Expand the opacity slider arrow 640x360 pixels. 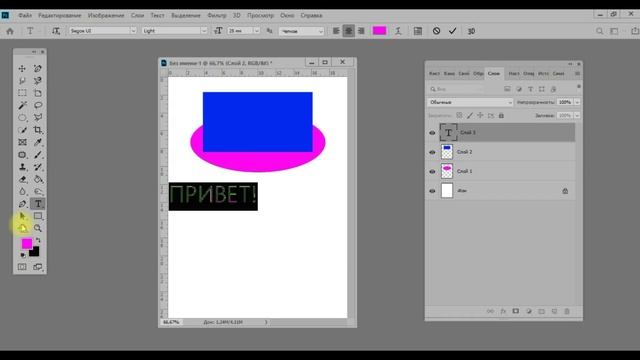click(577, 102)
